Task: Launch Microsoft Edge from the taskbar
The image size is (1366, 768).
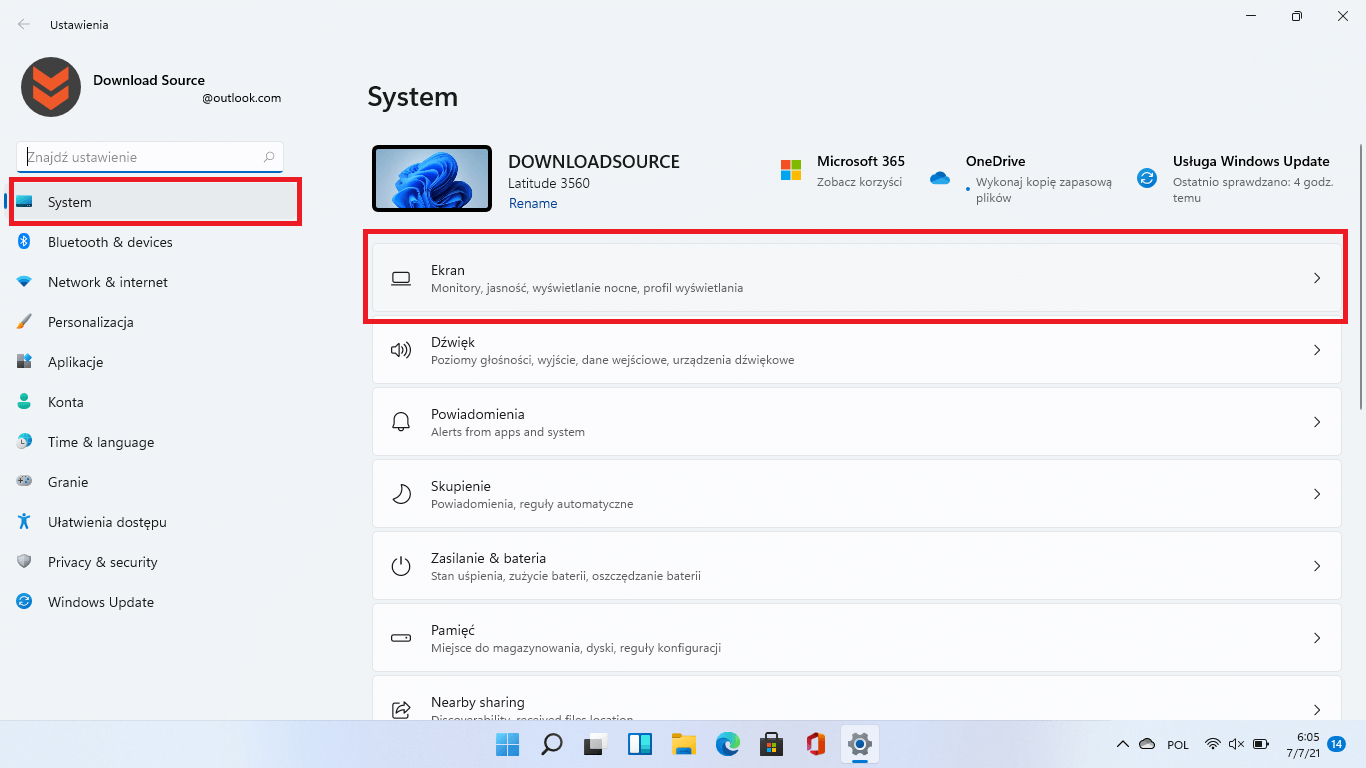Action: (x=728, y=744)
